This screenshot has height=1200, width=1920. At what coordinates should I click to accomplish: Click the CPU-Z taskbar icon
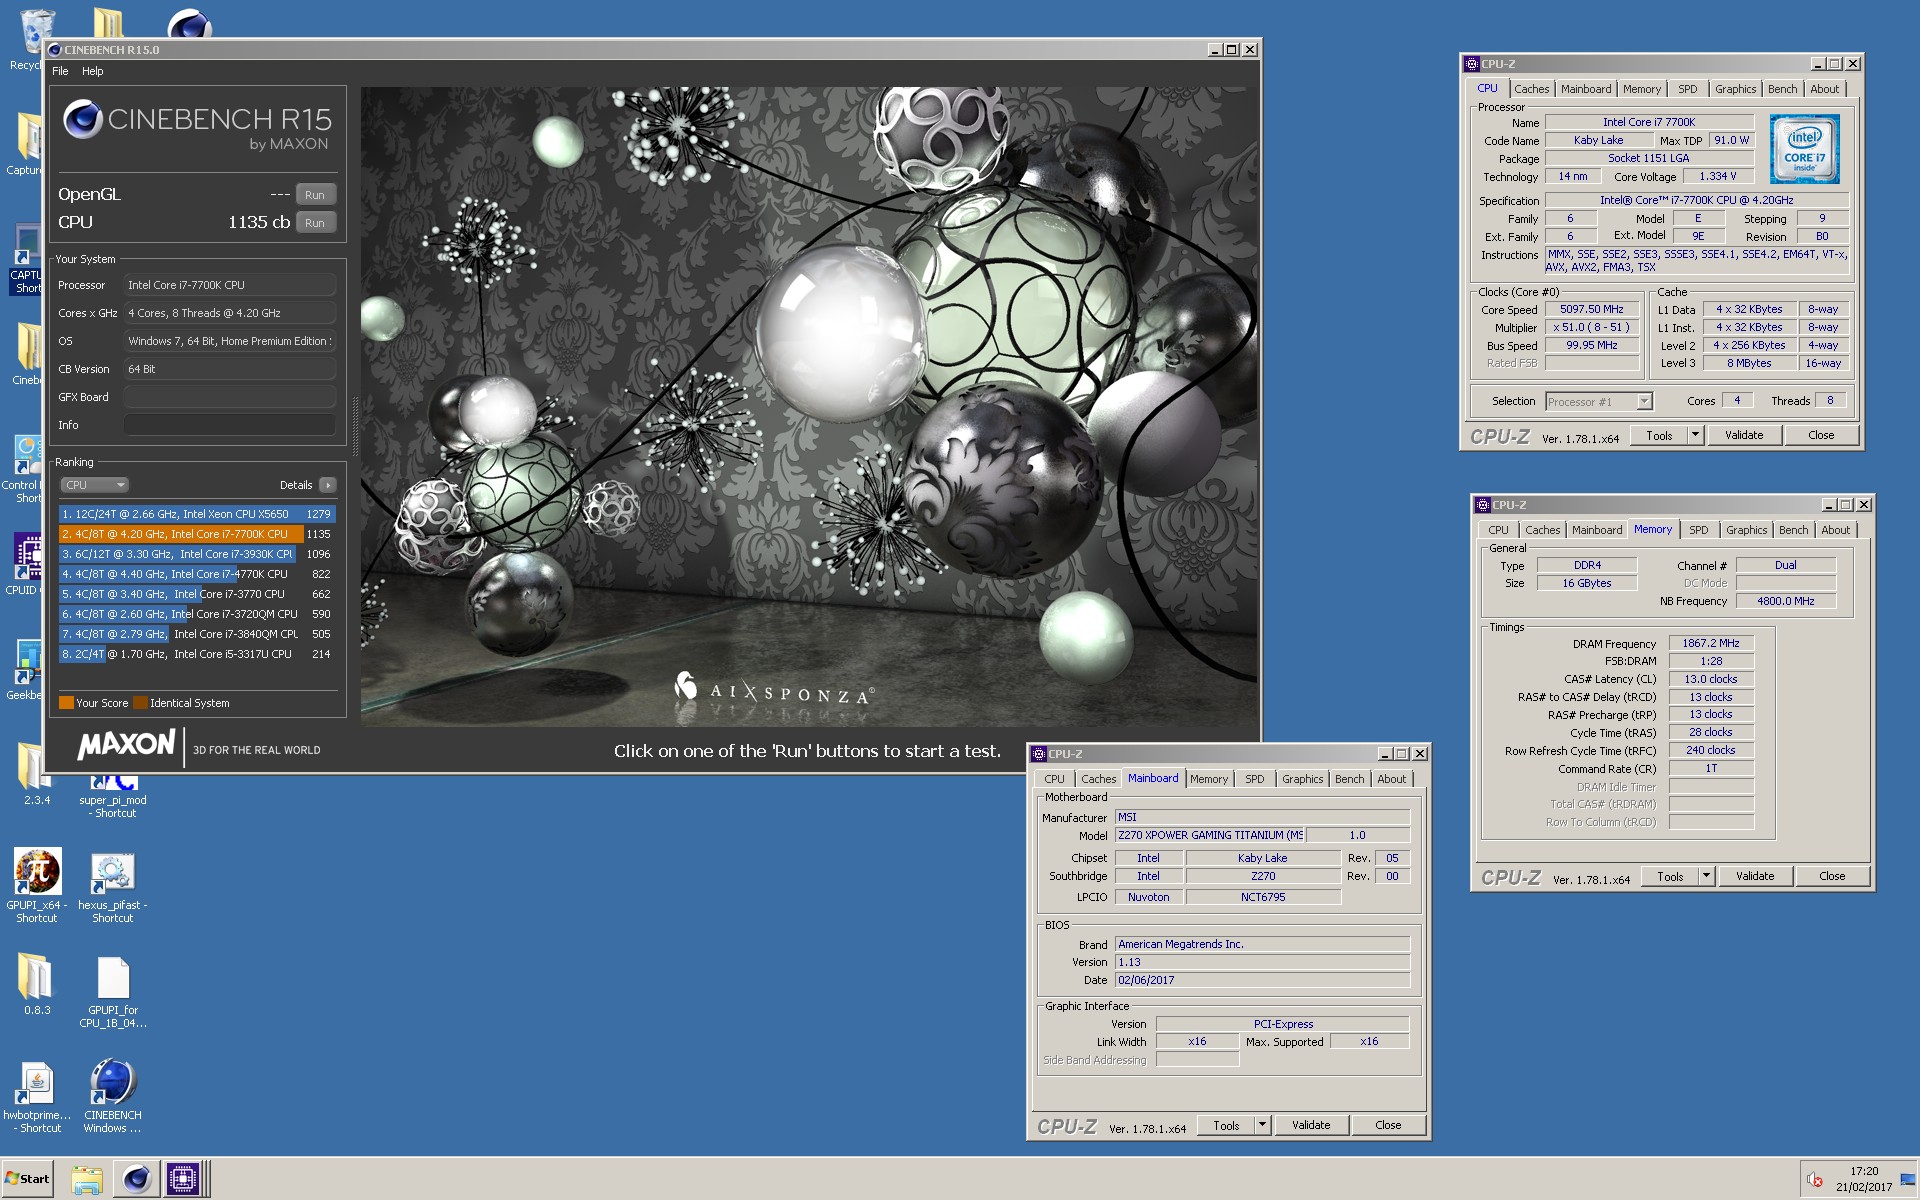pos(184,1179)
